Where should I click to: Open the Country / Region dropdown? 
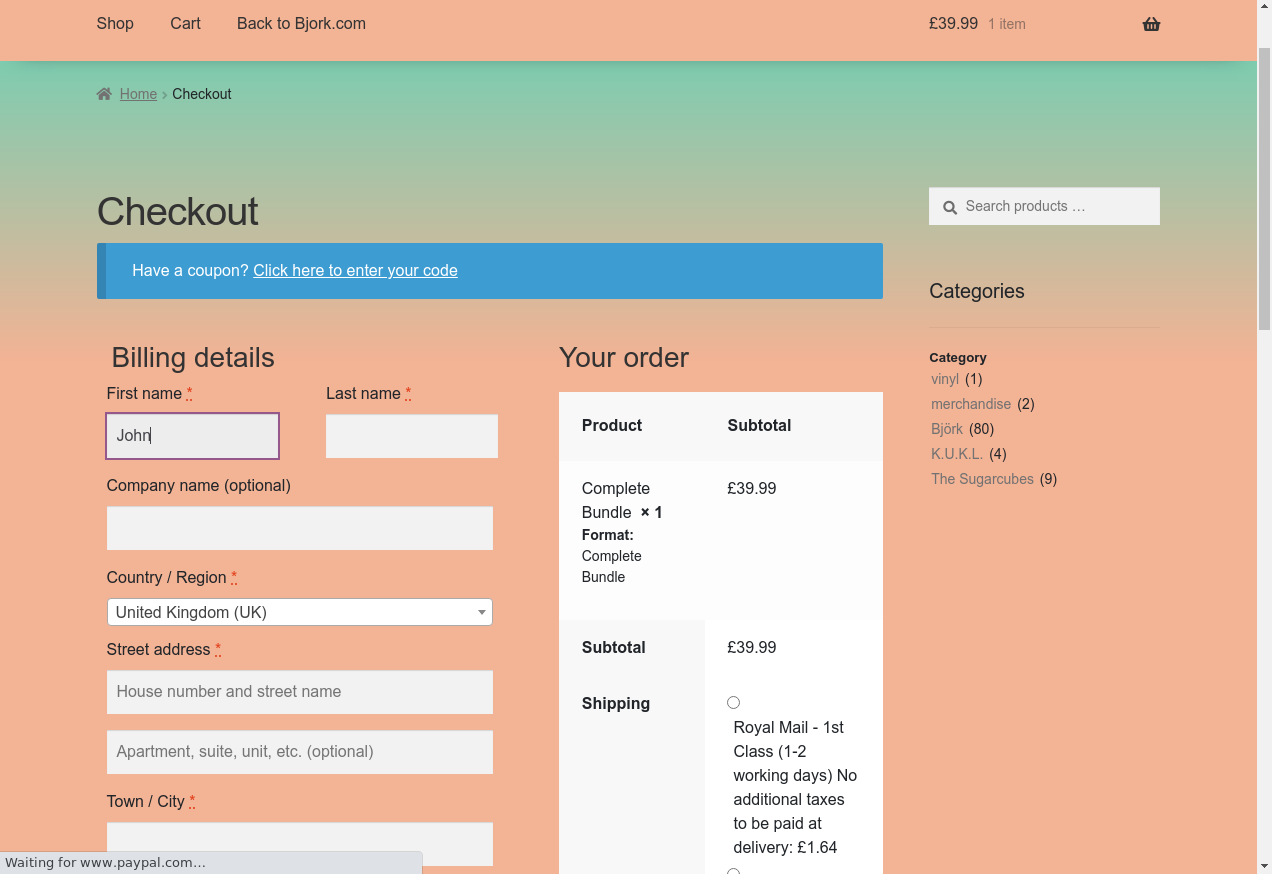pos(290,612)
